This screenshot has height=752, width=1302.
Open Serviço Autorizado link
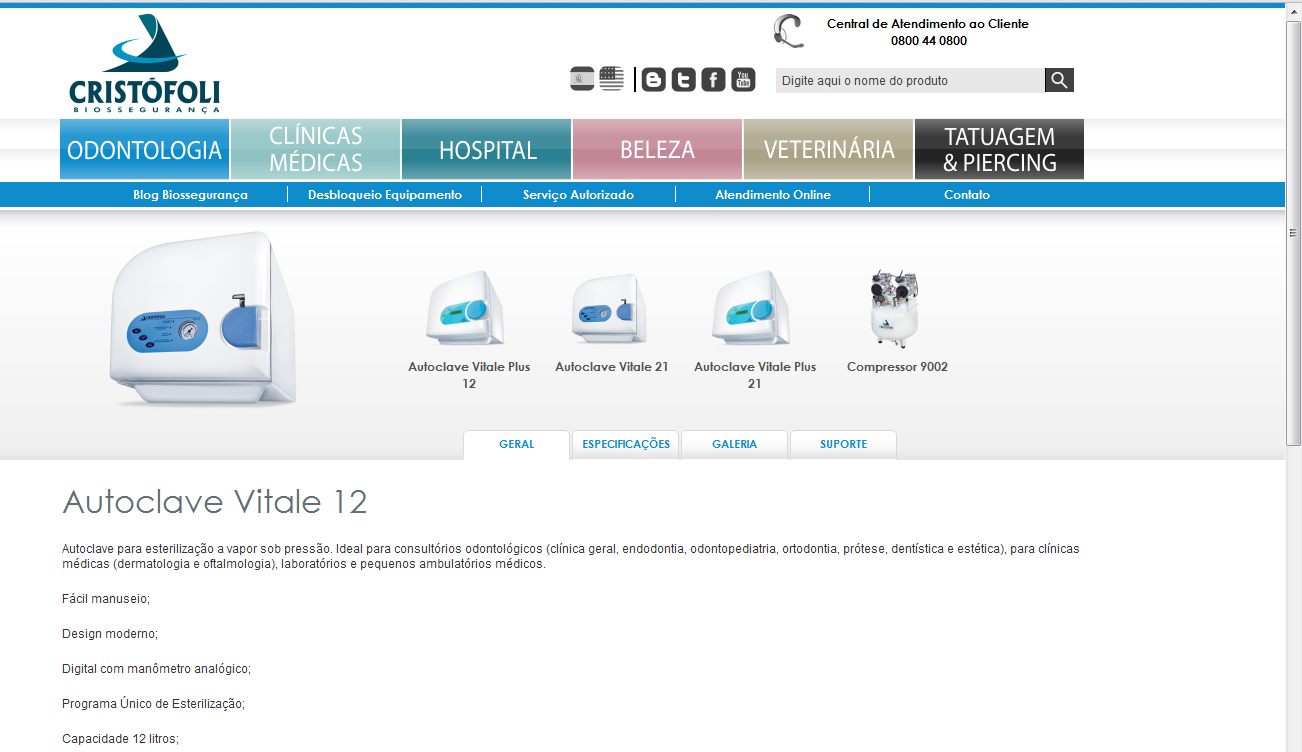578,195
